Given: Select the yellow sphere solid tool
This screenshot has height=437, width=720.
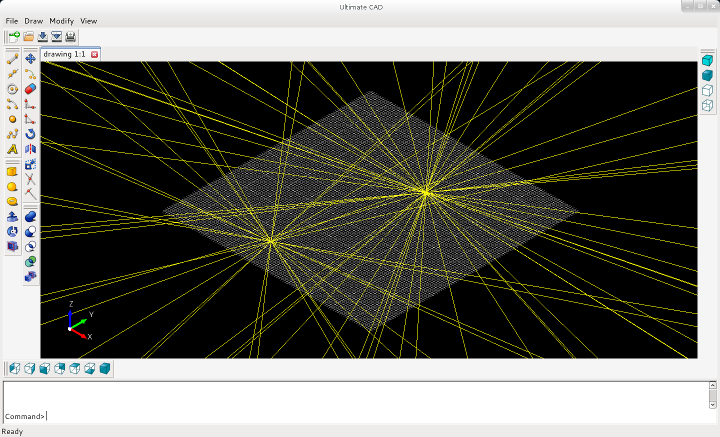Looking at the screenshot, I should (13, 186).
